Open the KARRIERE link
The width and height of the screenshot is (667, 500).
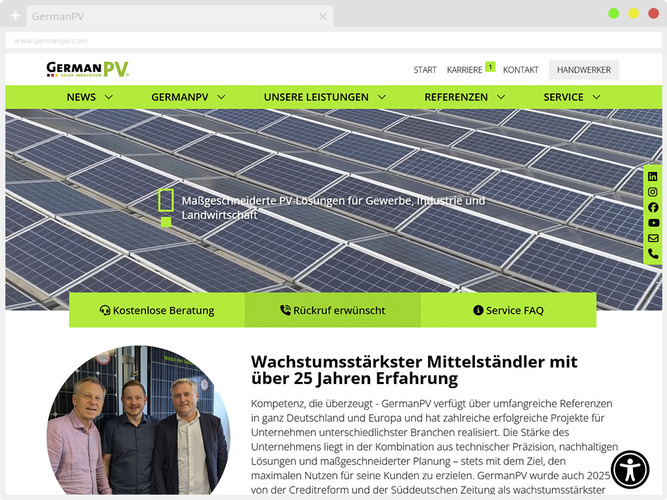click(465, 70)
